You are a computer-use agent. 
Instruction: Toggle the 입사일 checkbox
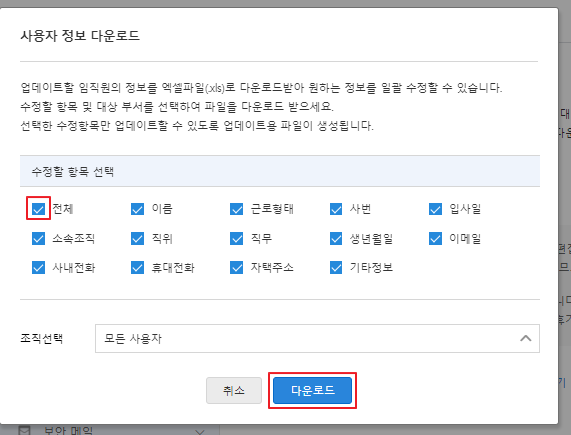coord(435,209)
